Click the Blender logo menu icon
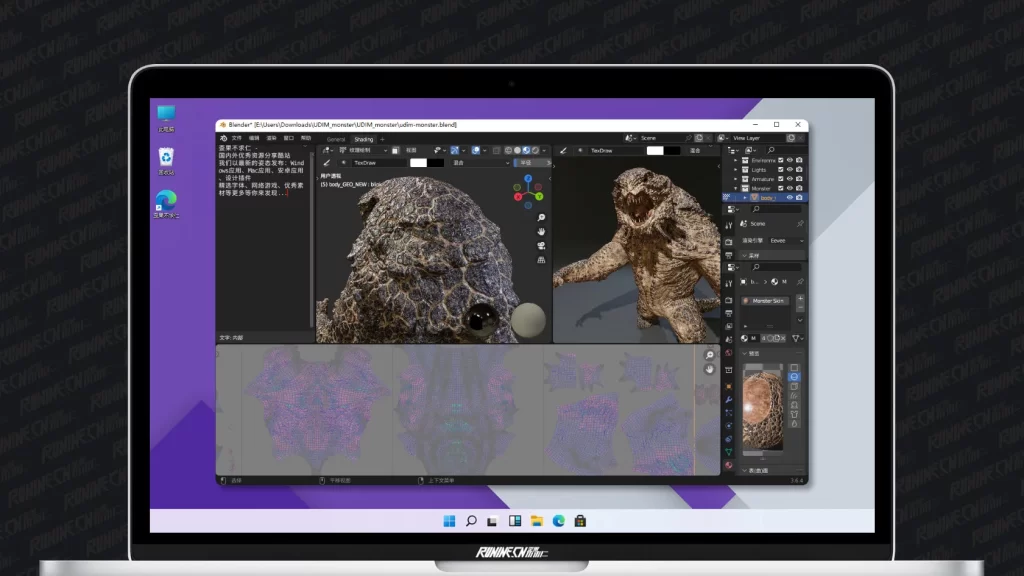 [x=222, y=137]
